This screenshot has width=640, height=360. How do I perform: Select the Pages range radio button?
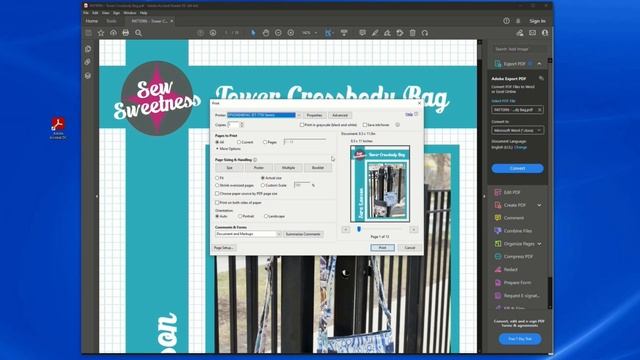[x=265, y=142]
